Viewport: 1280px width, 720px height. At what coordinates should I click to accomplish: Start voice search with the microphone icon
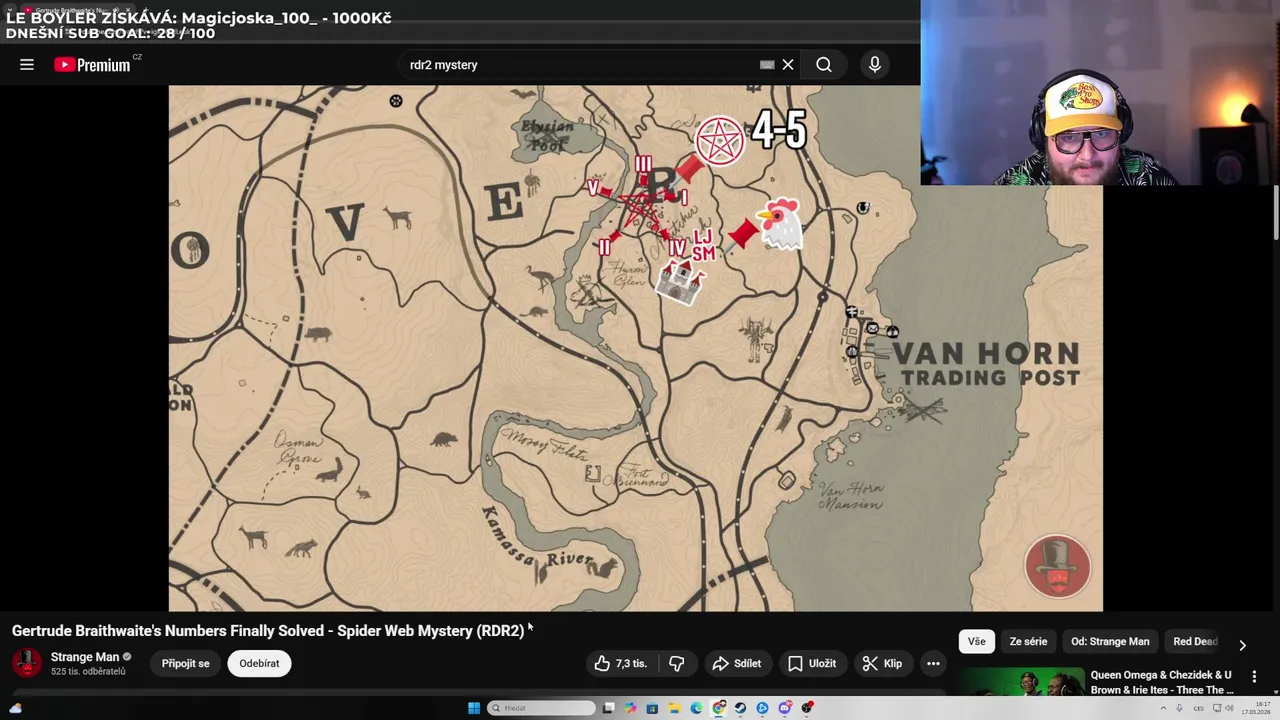[875, 64]
